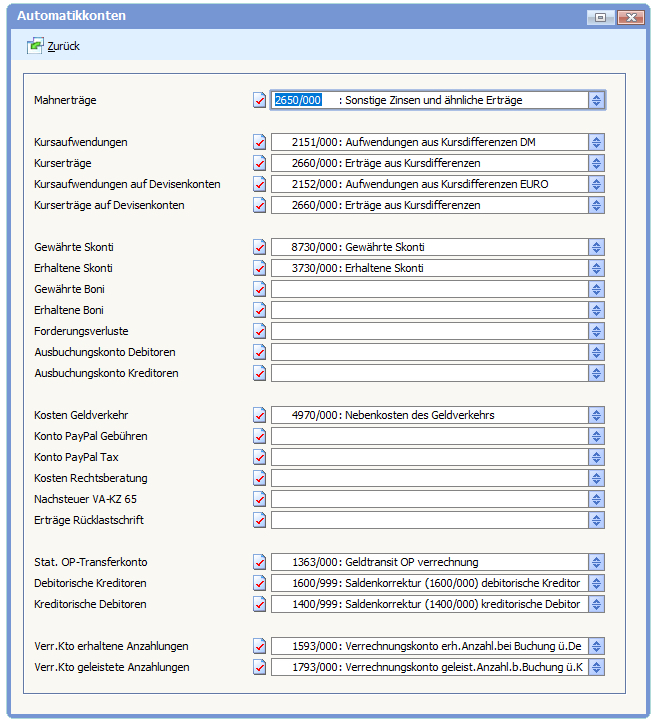Image resolution: width=652 pixels, height=722 pixels.
Task: Expand the Kurserträge account dropdown
Action: pos(596,163)
